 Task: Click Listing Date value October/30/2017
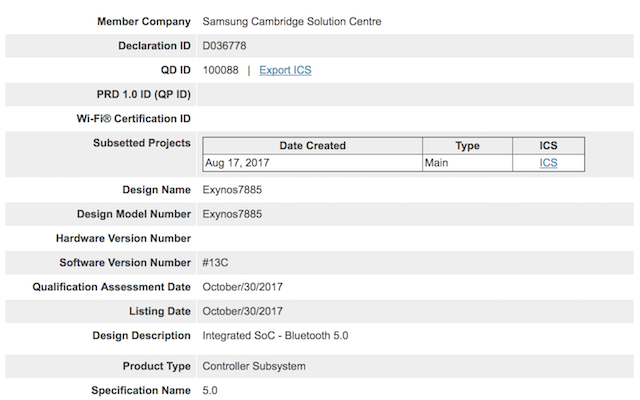[x=242, y=311]
